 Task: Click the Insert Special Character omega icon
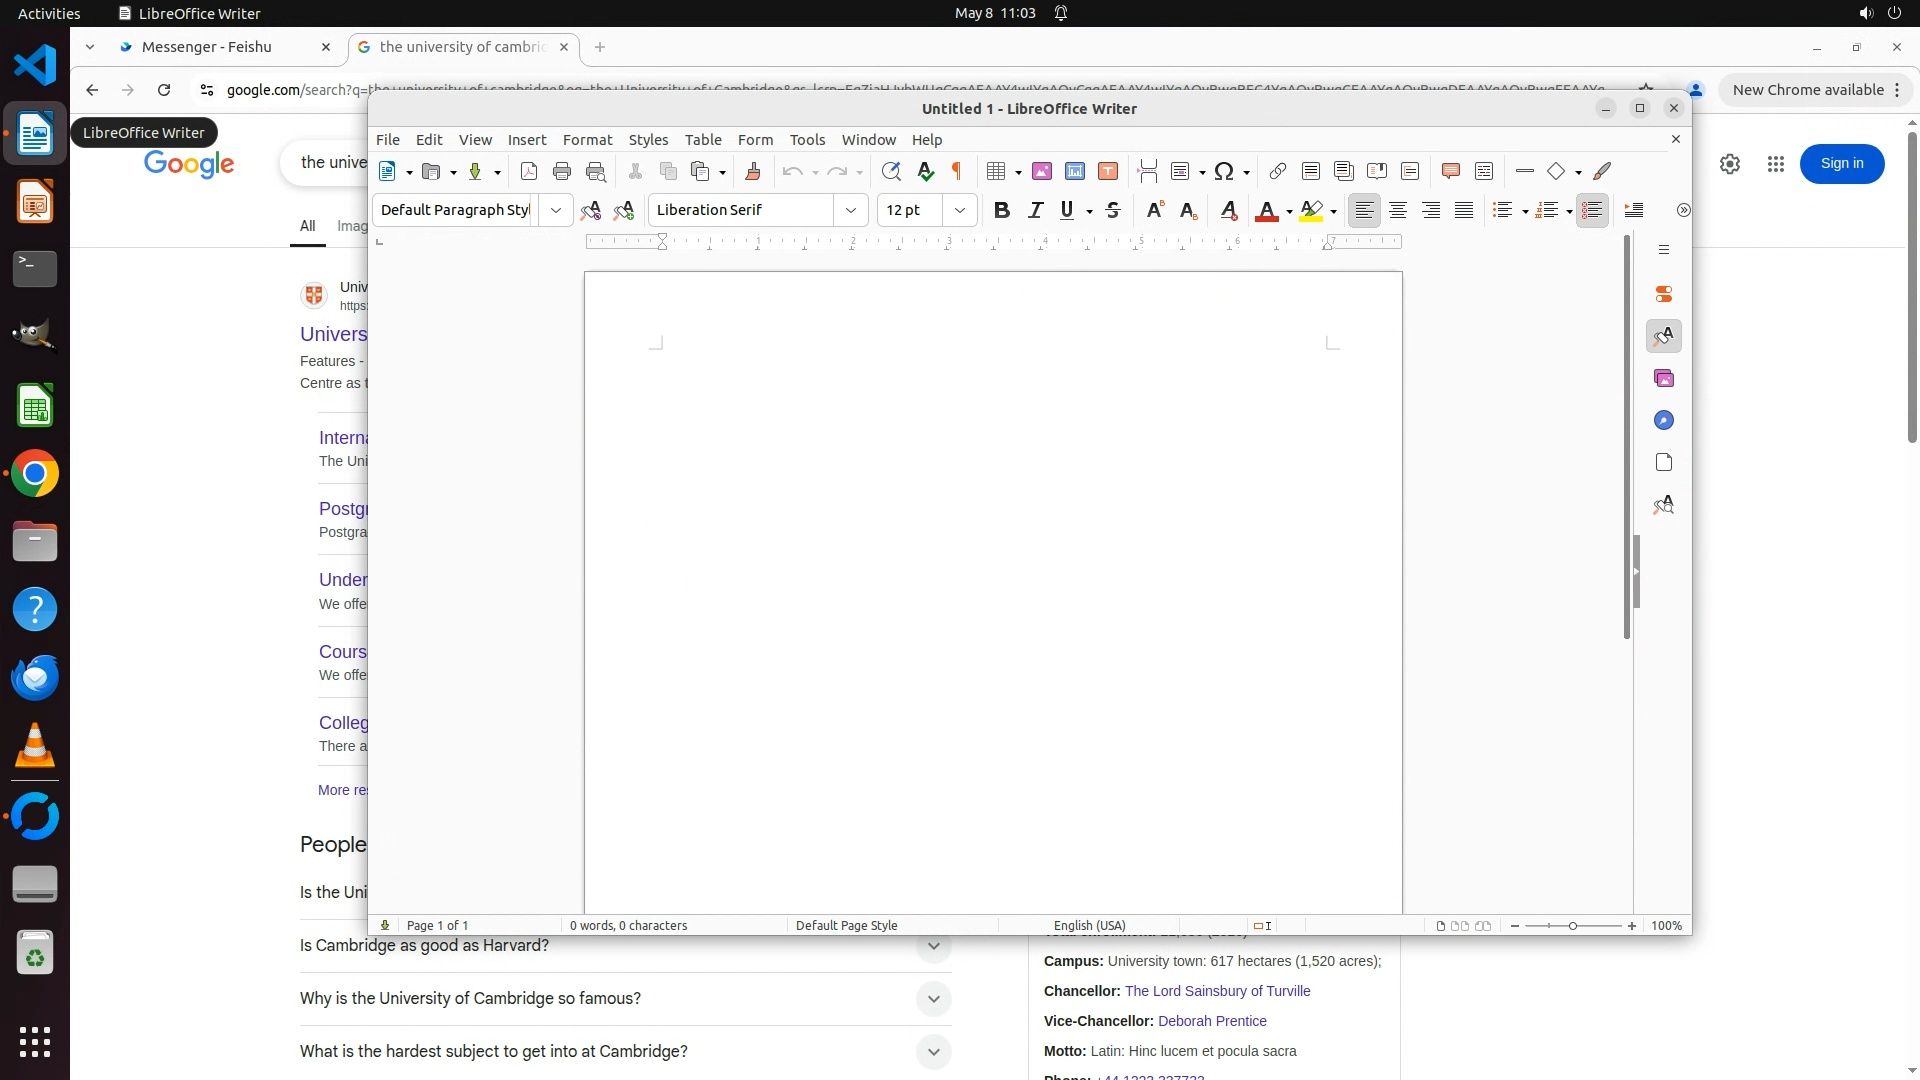click(1223, 172)
